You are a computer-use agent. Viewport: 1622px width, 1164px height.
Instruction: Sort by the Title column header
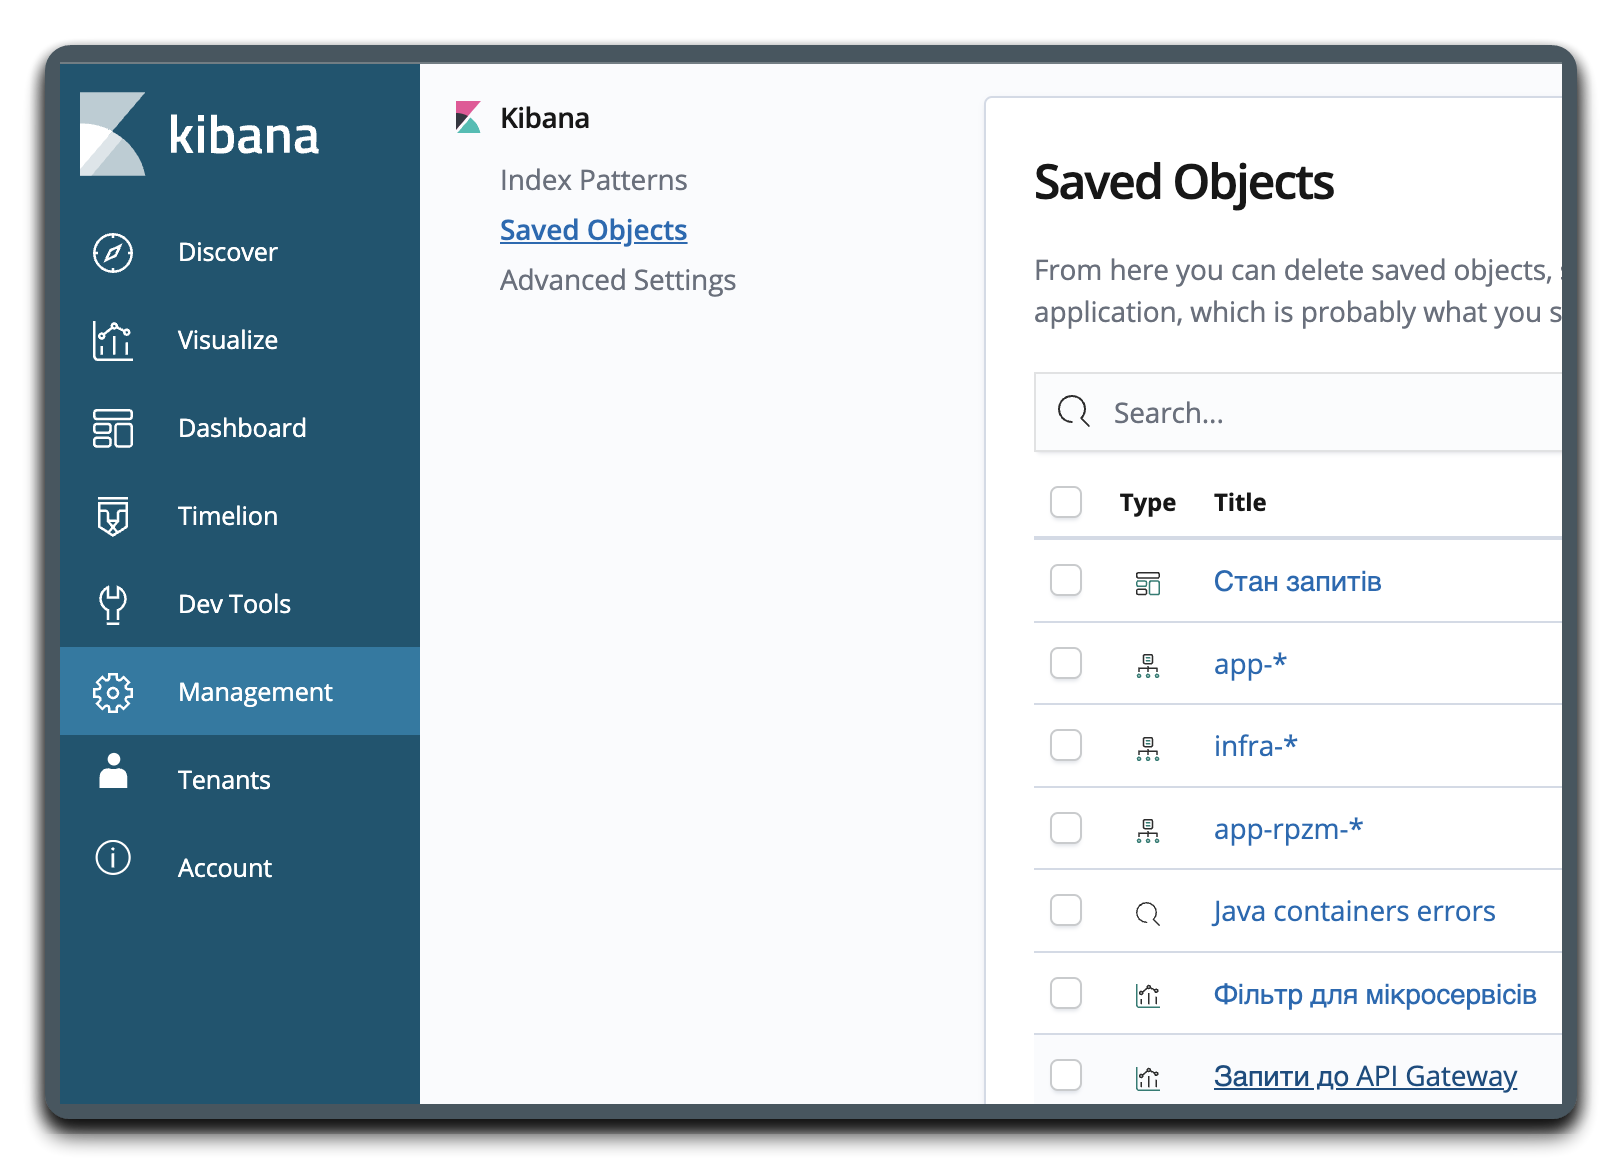click(x=1240, y=502)
